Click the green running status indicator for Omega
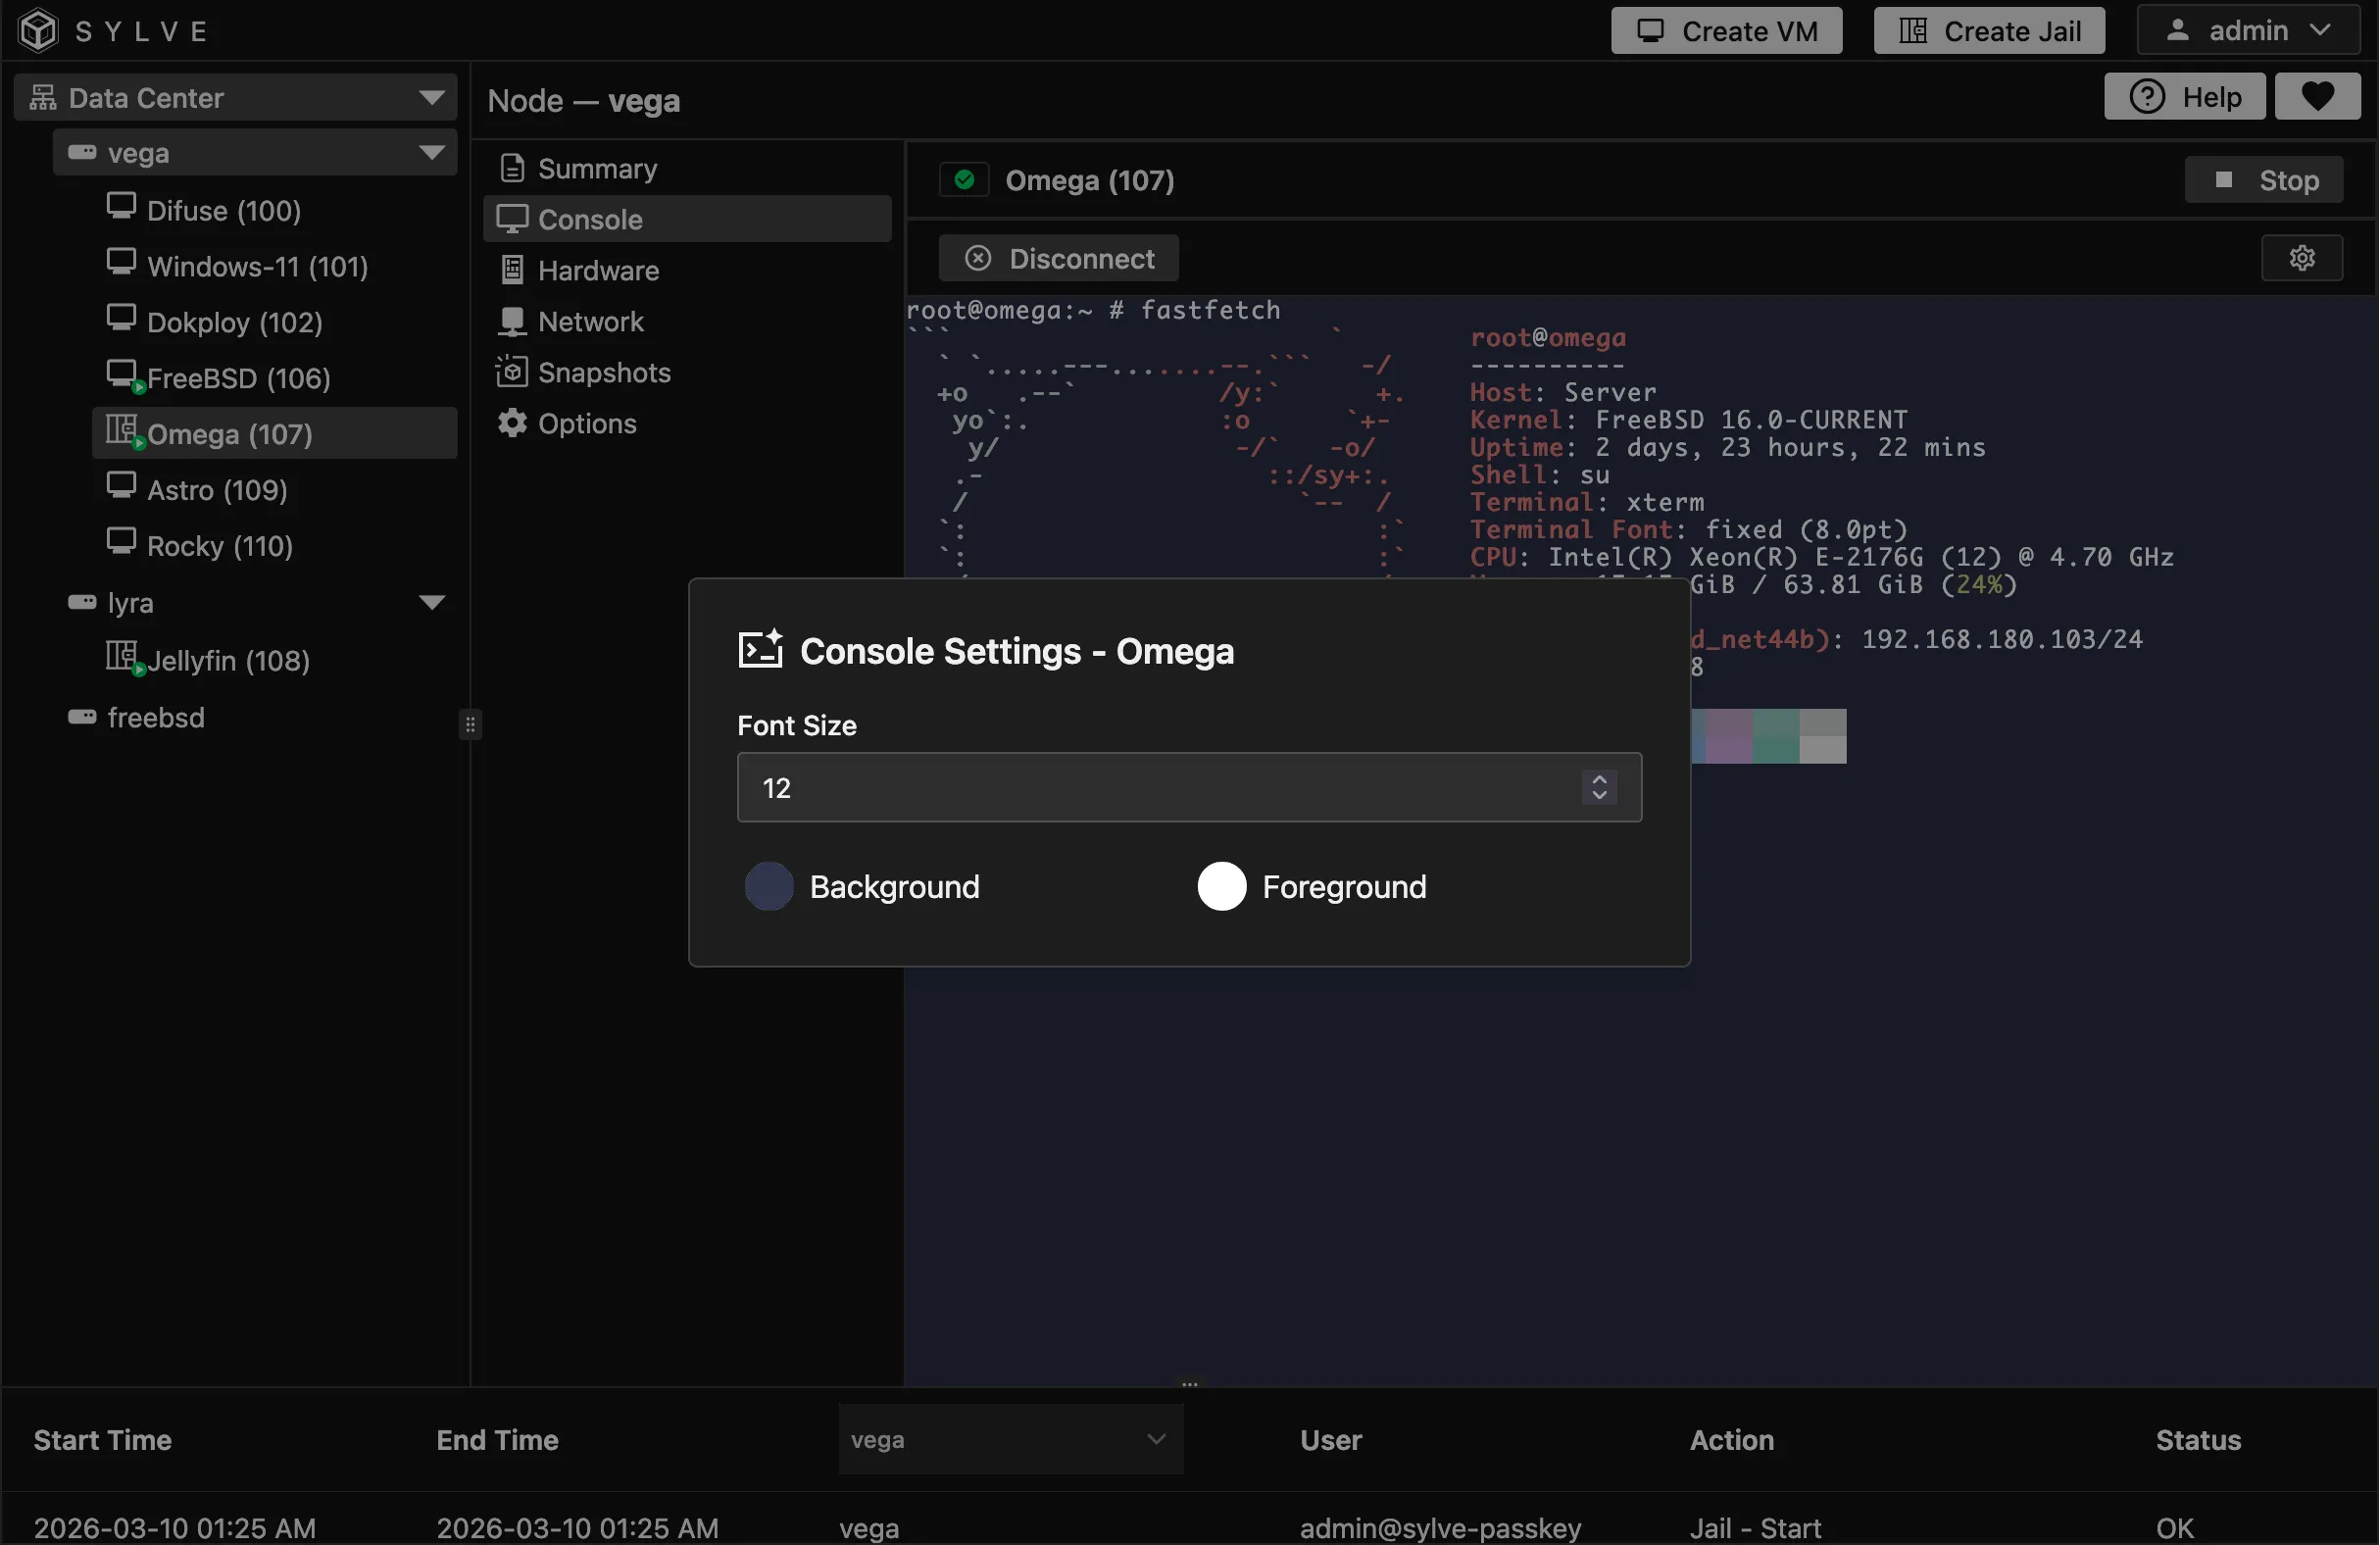Screen dimensions: 2380x1545 point(964,180)
